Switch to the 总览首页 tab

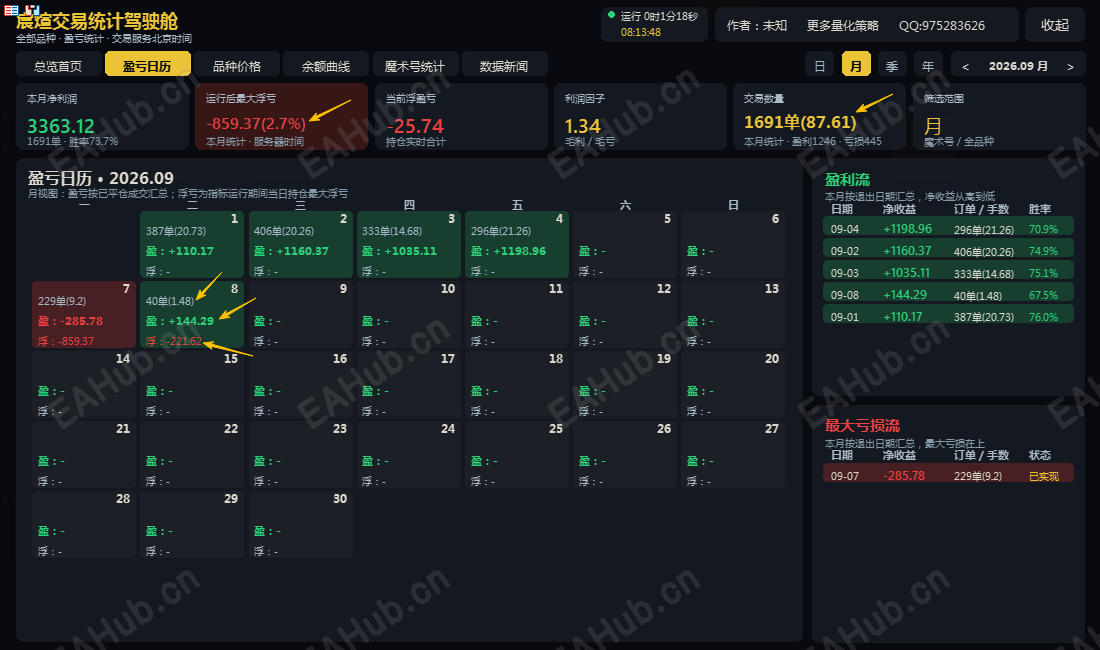[x=58, y=66]
